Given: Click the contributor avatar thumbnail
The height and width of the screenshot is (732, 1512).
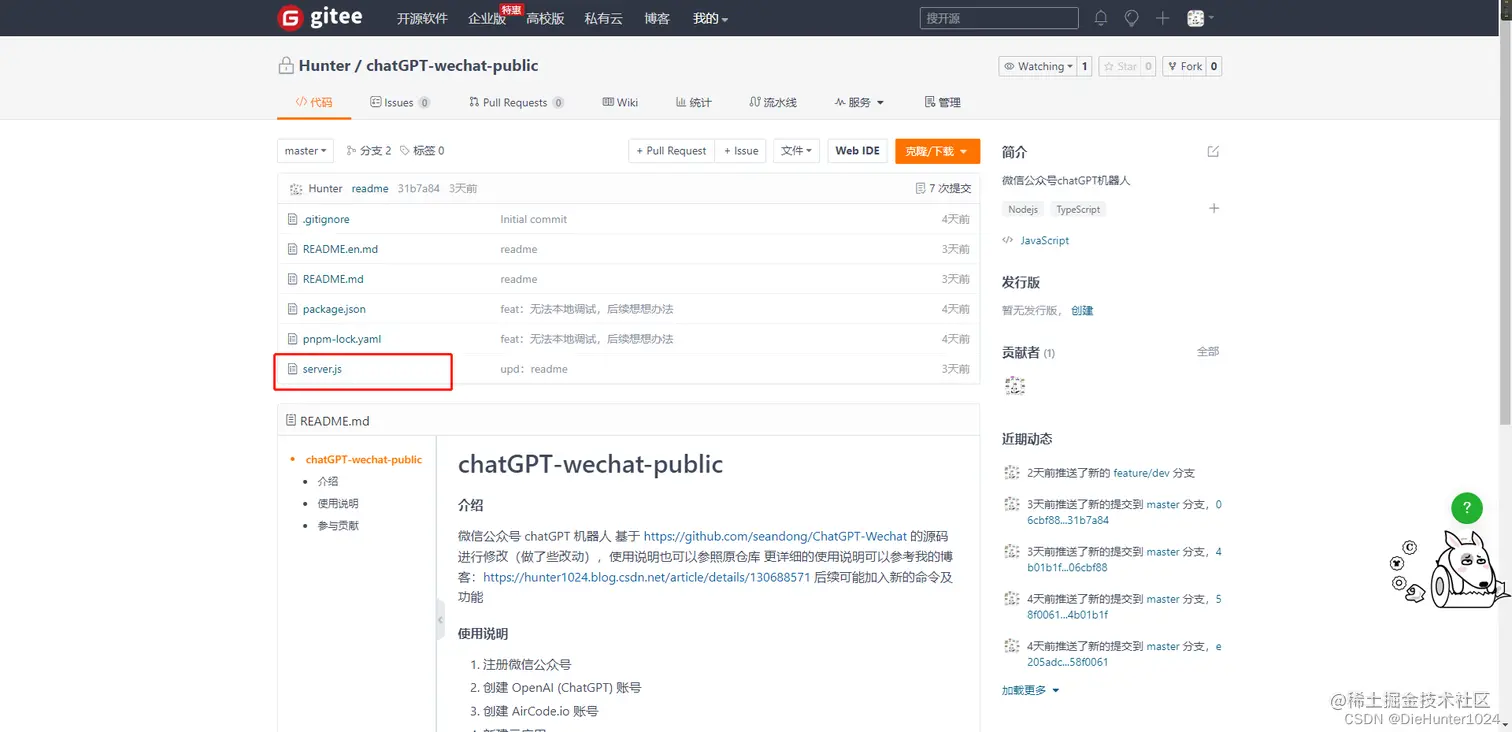Looking at the screenshot, I should tap(1015, 385).
